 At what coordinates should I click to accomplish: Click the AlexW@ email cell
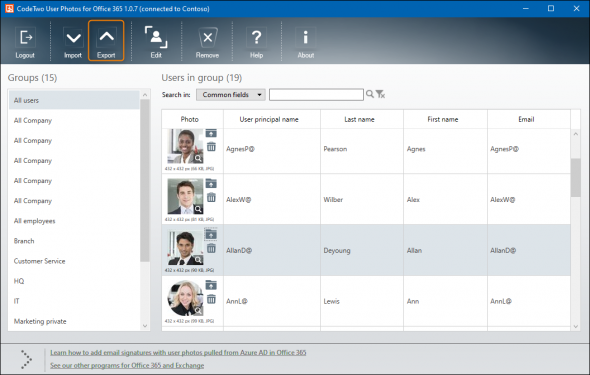(529, 199)
